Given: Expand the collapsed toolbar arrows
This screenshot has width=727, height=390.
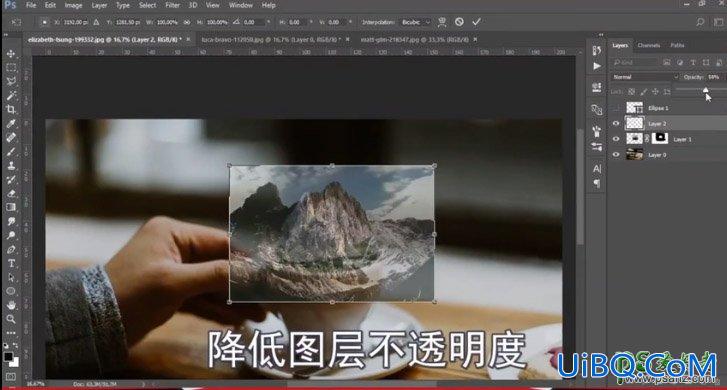Looking at the screenshot, I should [6, 35].
